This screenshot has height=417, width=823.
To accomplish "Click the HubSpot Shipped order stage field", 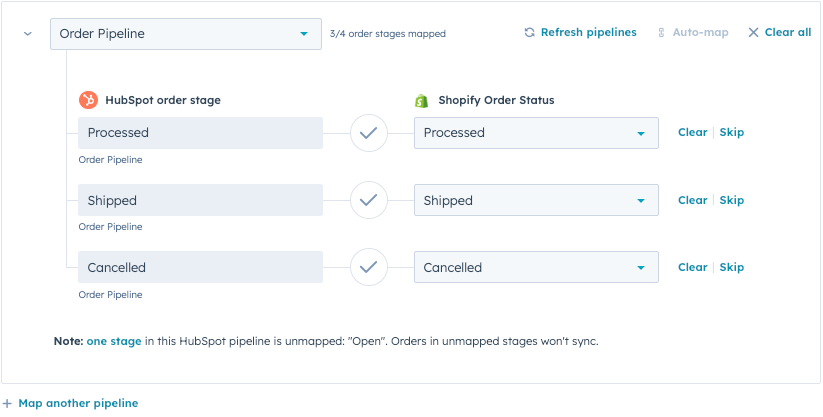I will (200, 200).
